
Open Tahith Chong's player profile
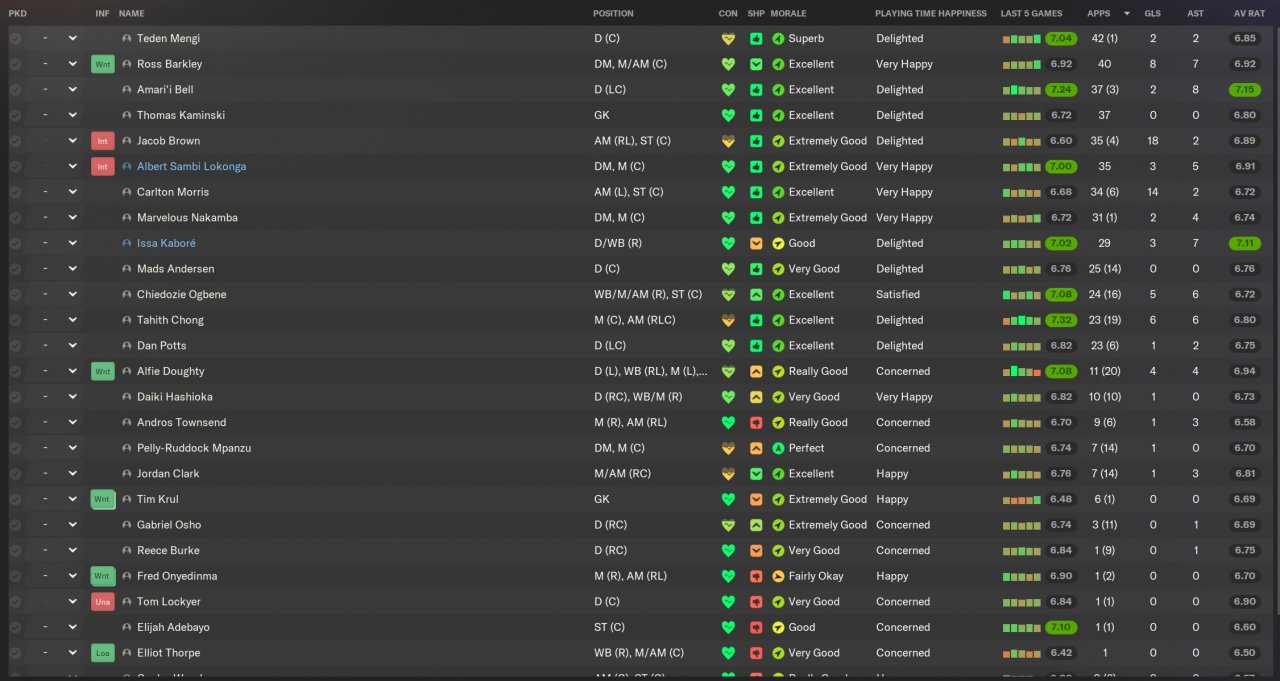coord(170,320)
